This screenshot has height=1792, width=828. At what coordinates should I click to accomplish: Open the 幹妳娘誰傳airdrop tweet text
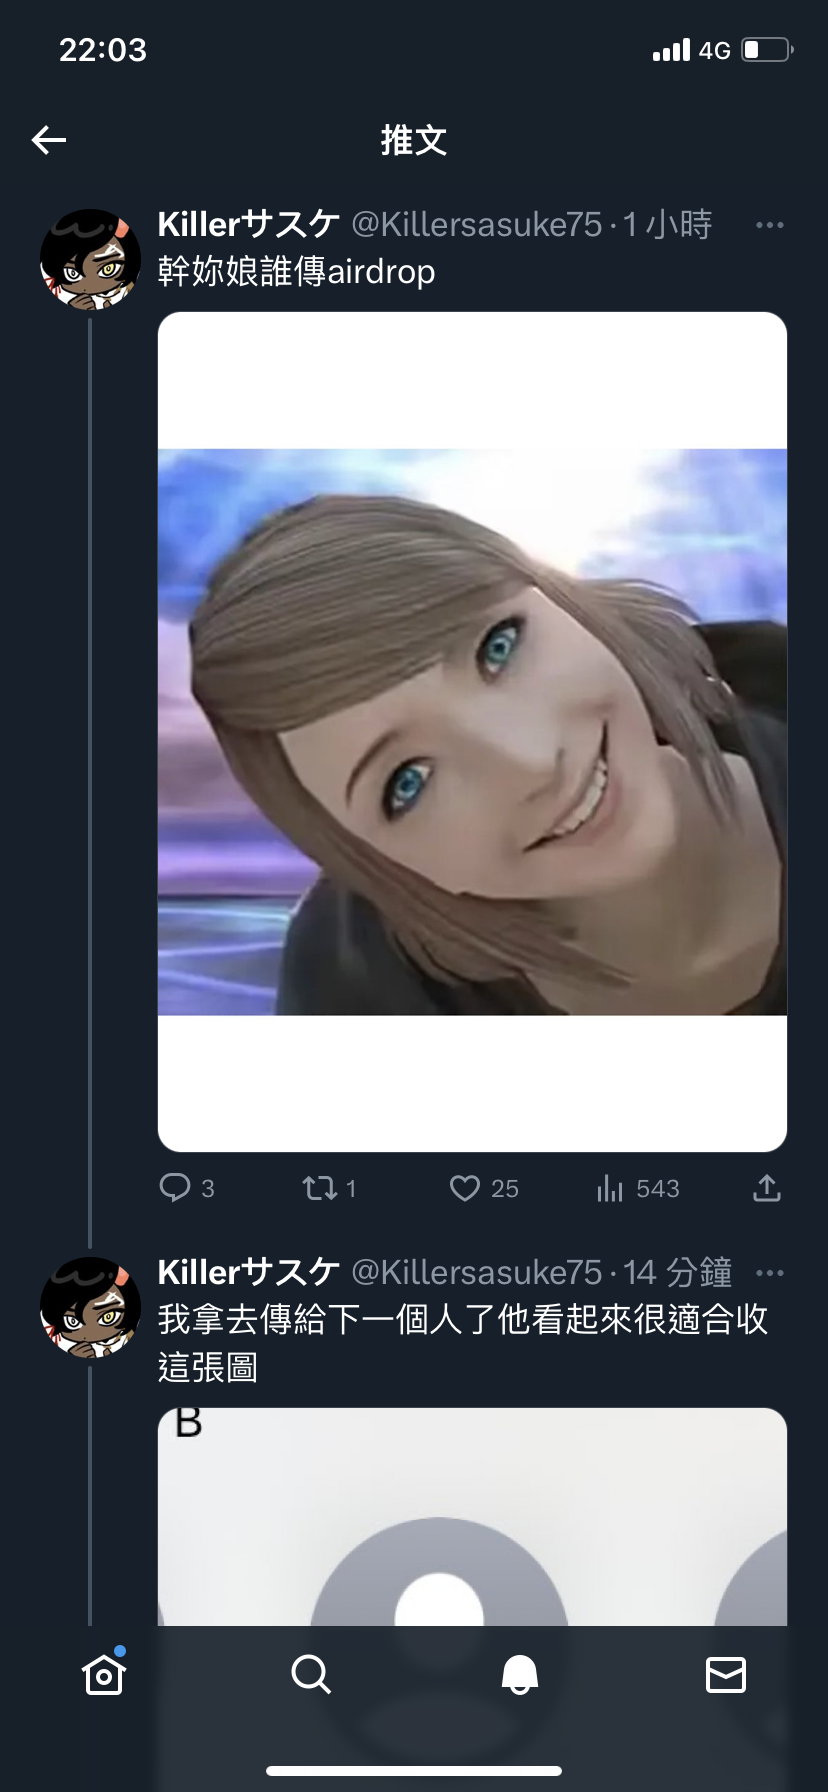point(297,272)
